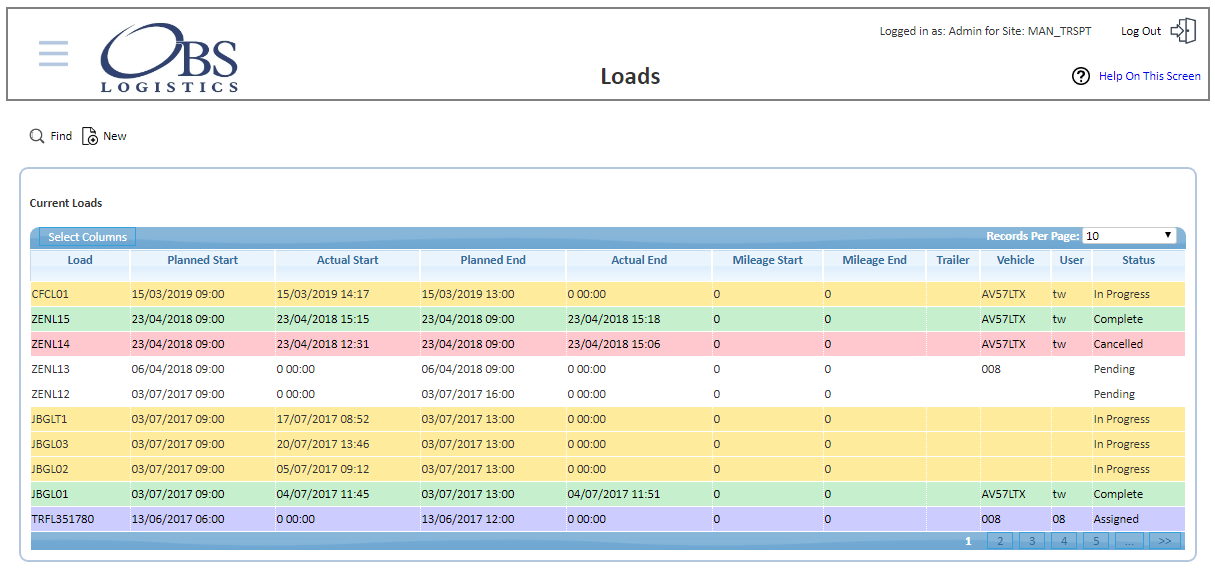
Task: Select load JBGL02
Action: (x=51, y=469)
